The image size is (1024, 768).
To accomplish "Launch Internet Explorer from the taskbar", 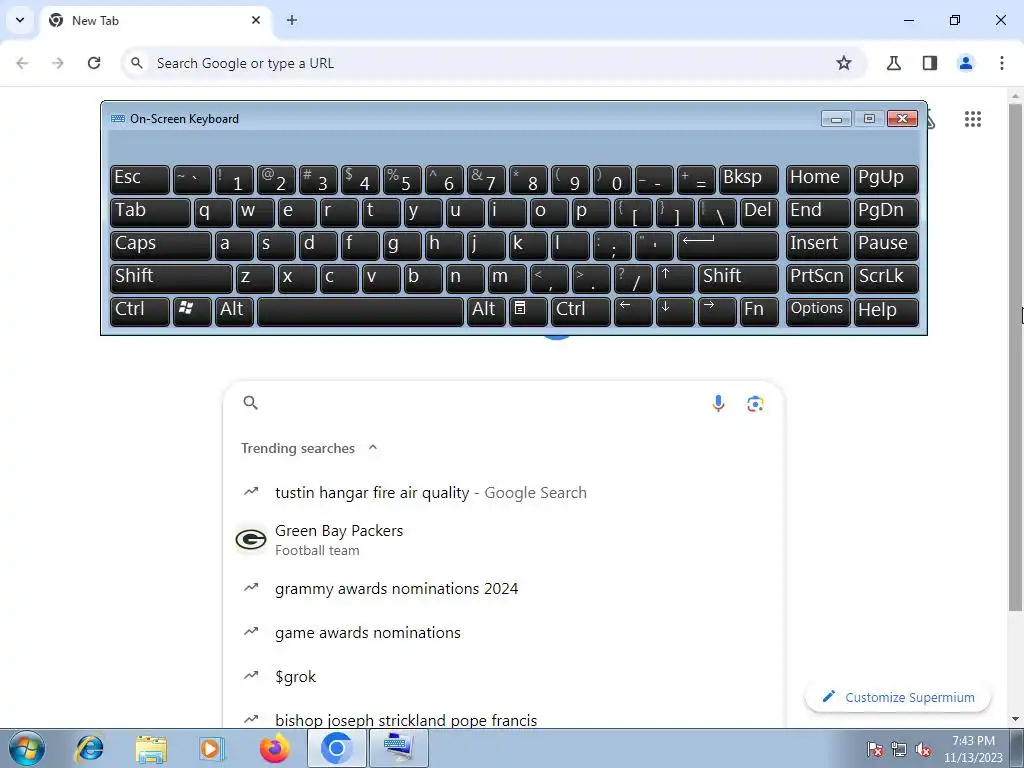I will click(89, 748).
